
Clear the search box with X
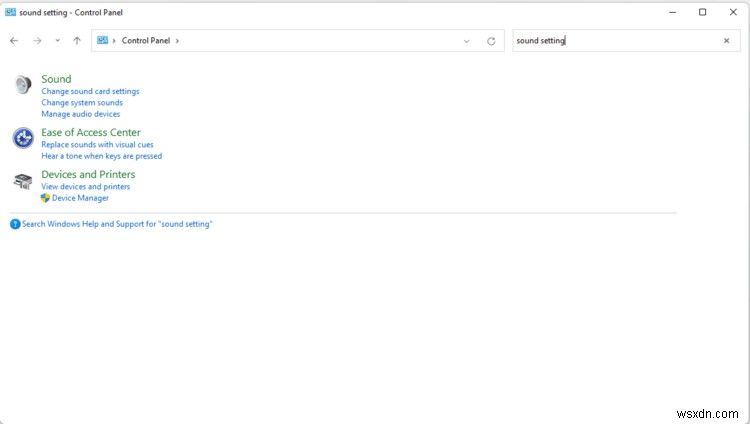pyautogui.click(x=726, y=41)
